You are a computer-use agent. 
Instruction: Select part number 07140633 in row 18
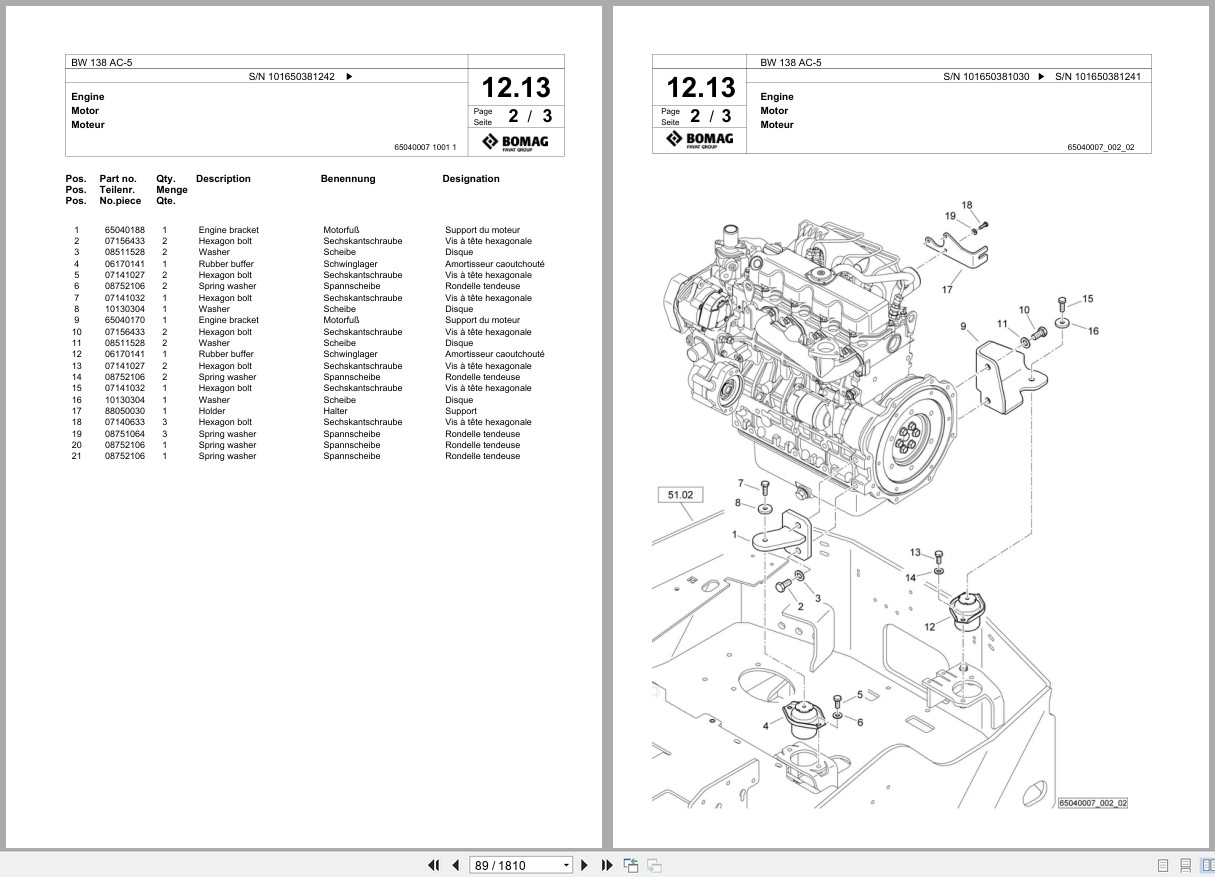124,422
